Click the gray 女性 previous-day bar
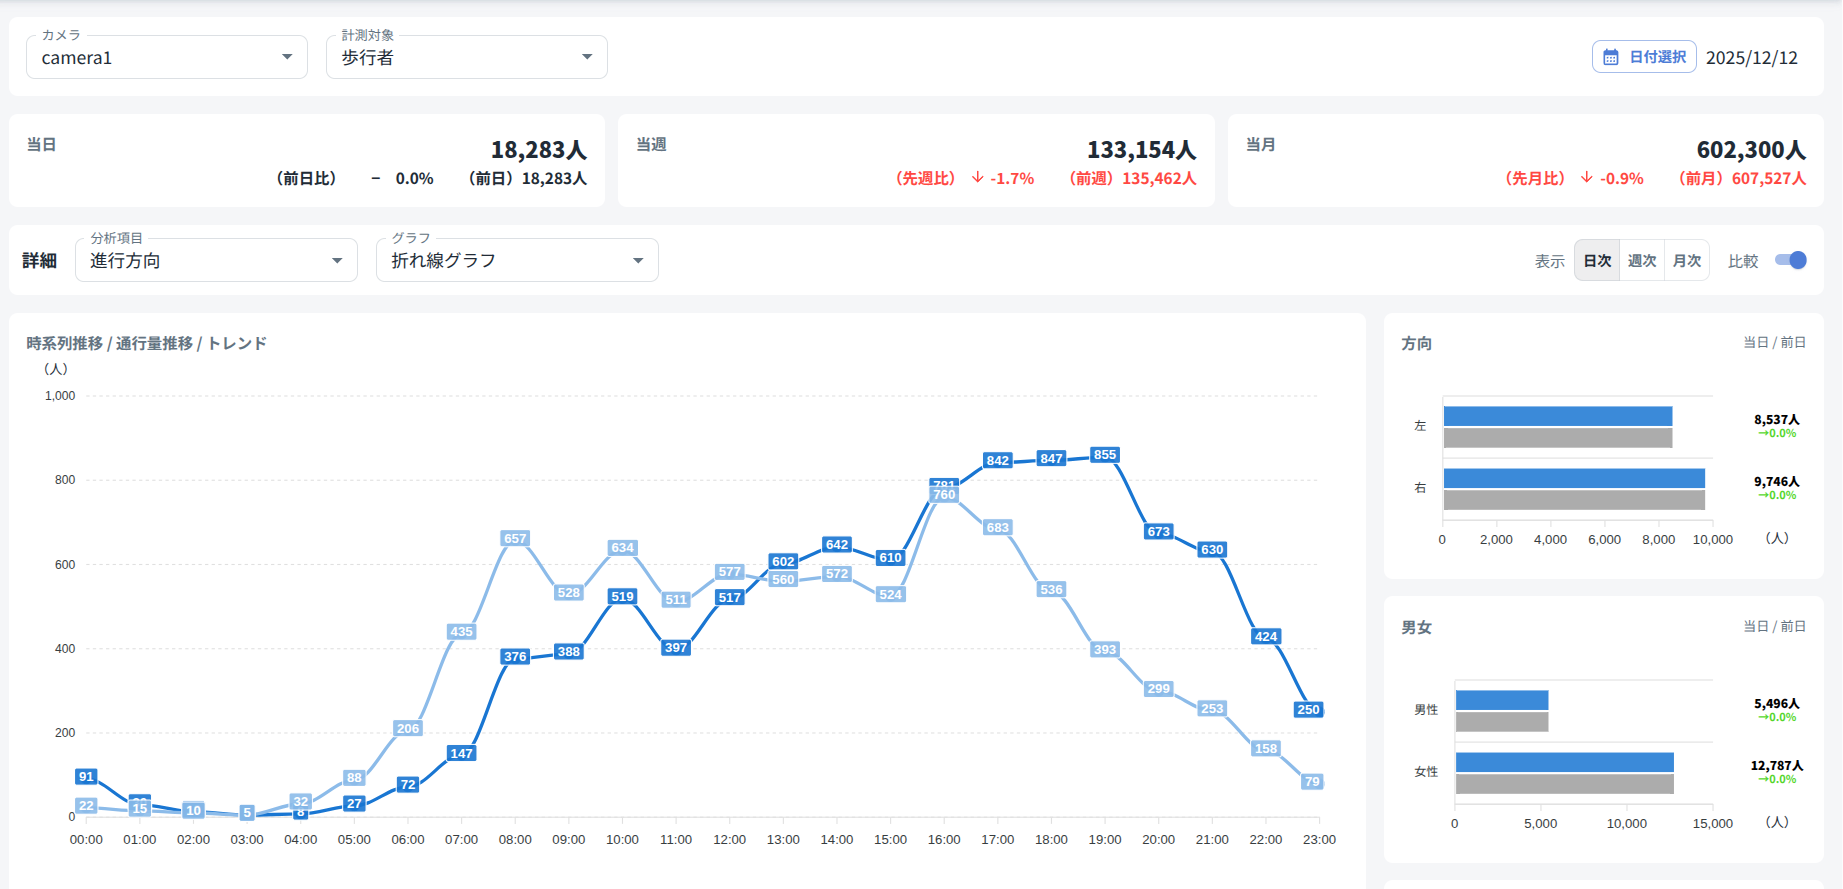The image size is (1843, 889). [1565, 784]
